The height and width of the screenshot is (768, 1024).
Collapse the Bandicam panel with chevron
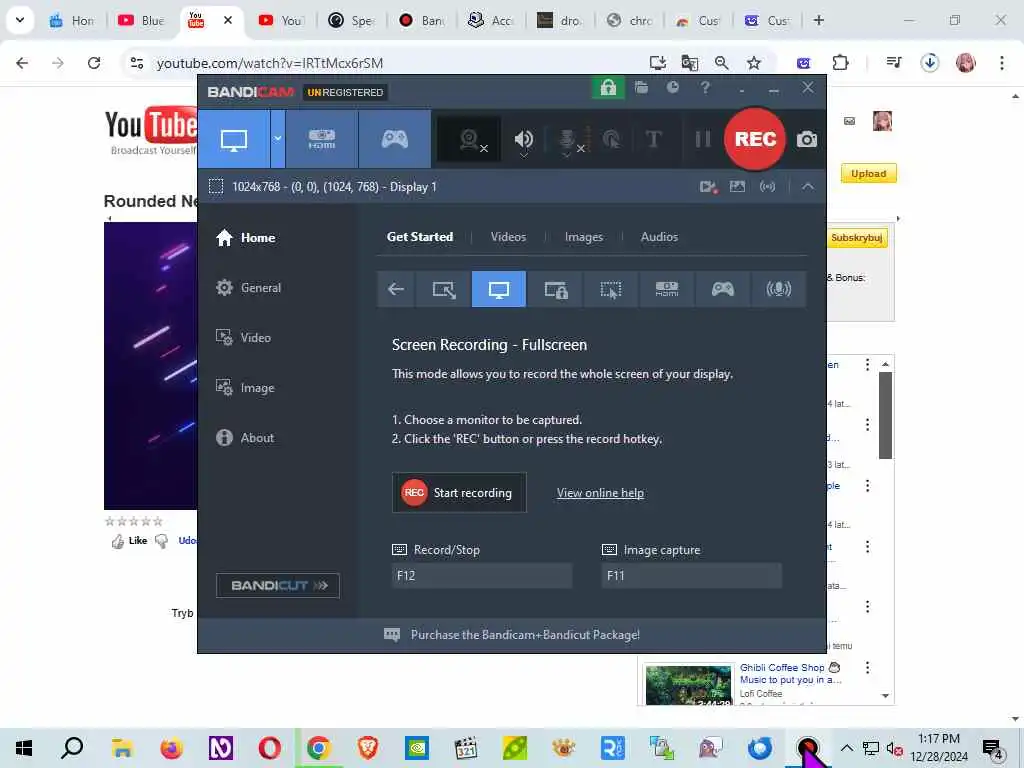[x=808, y=187]
